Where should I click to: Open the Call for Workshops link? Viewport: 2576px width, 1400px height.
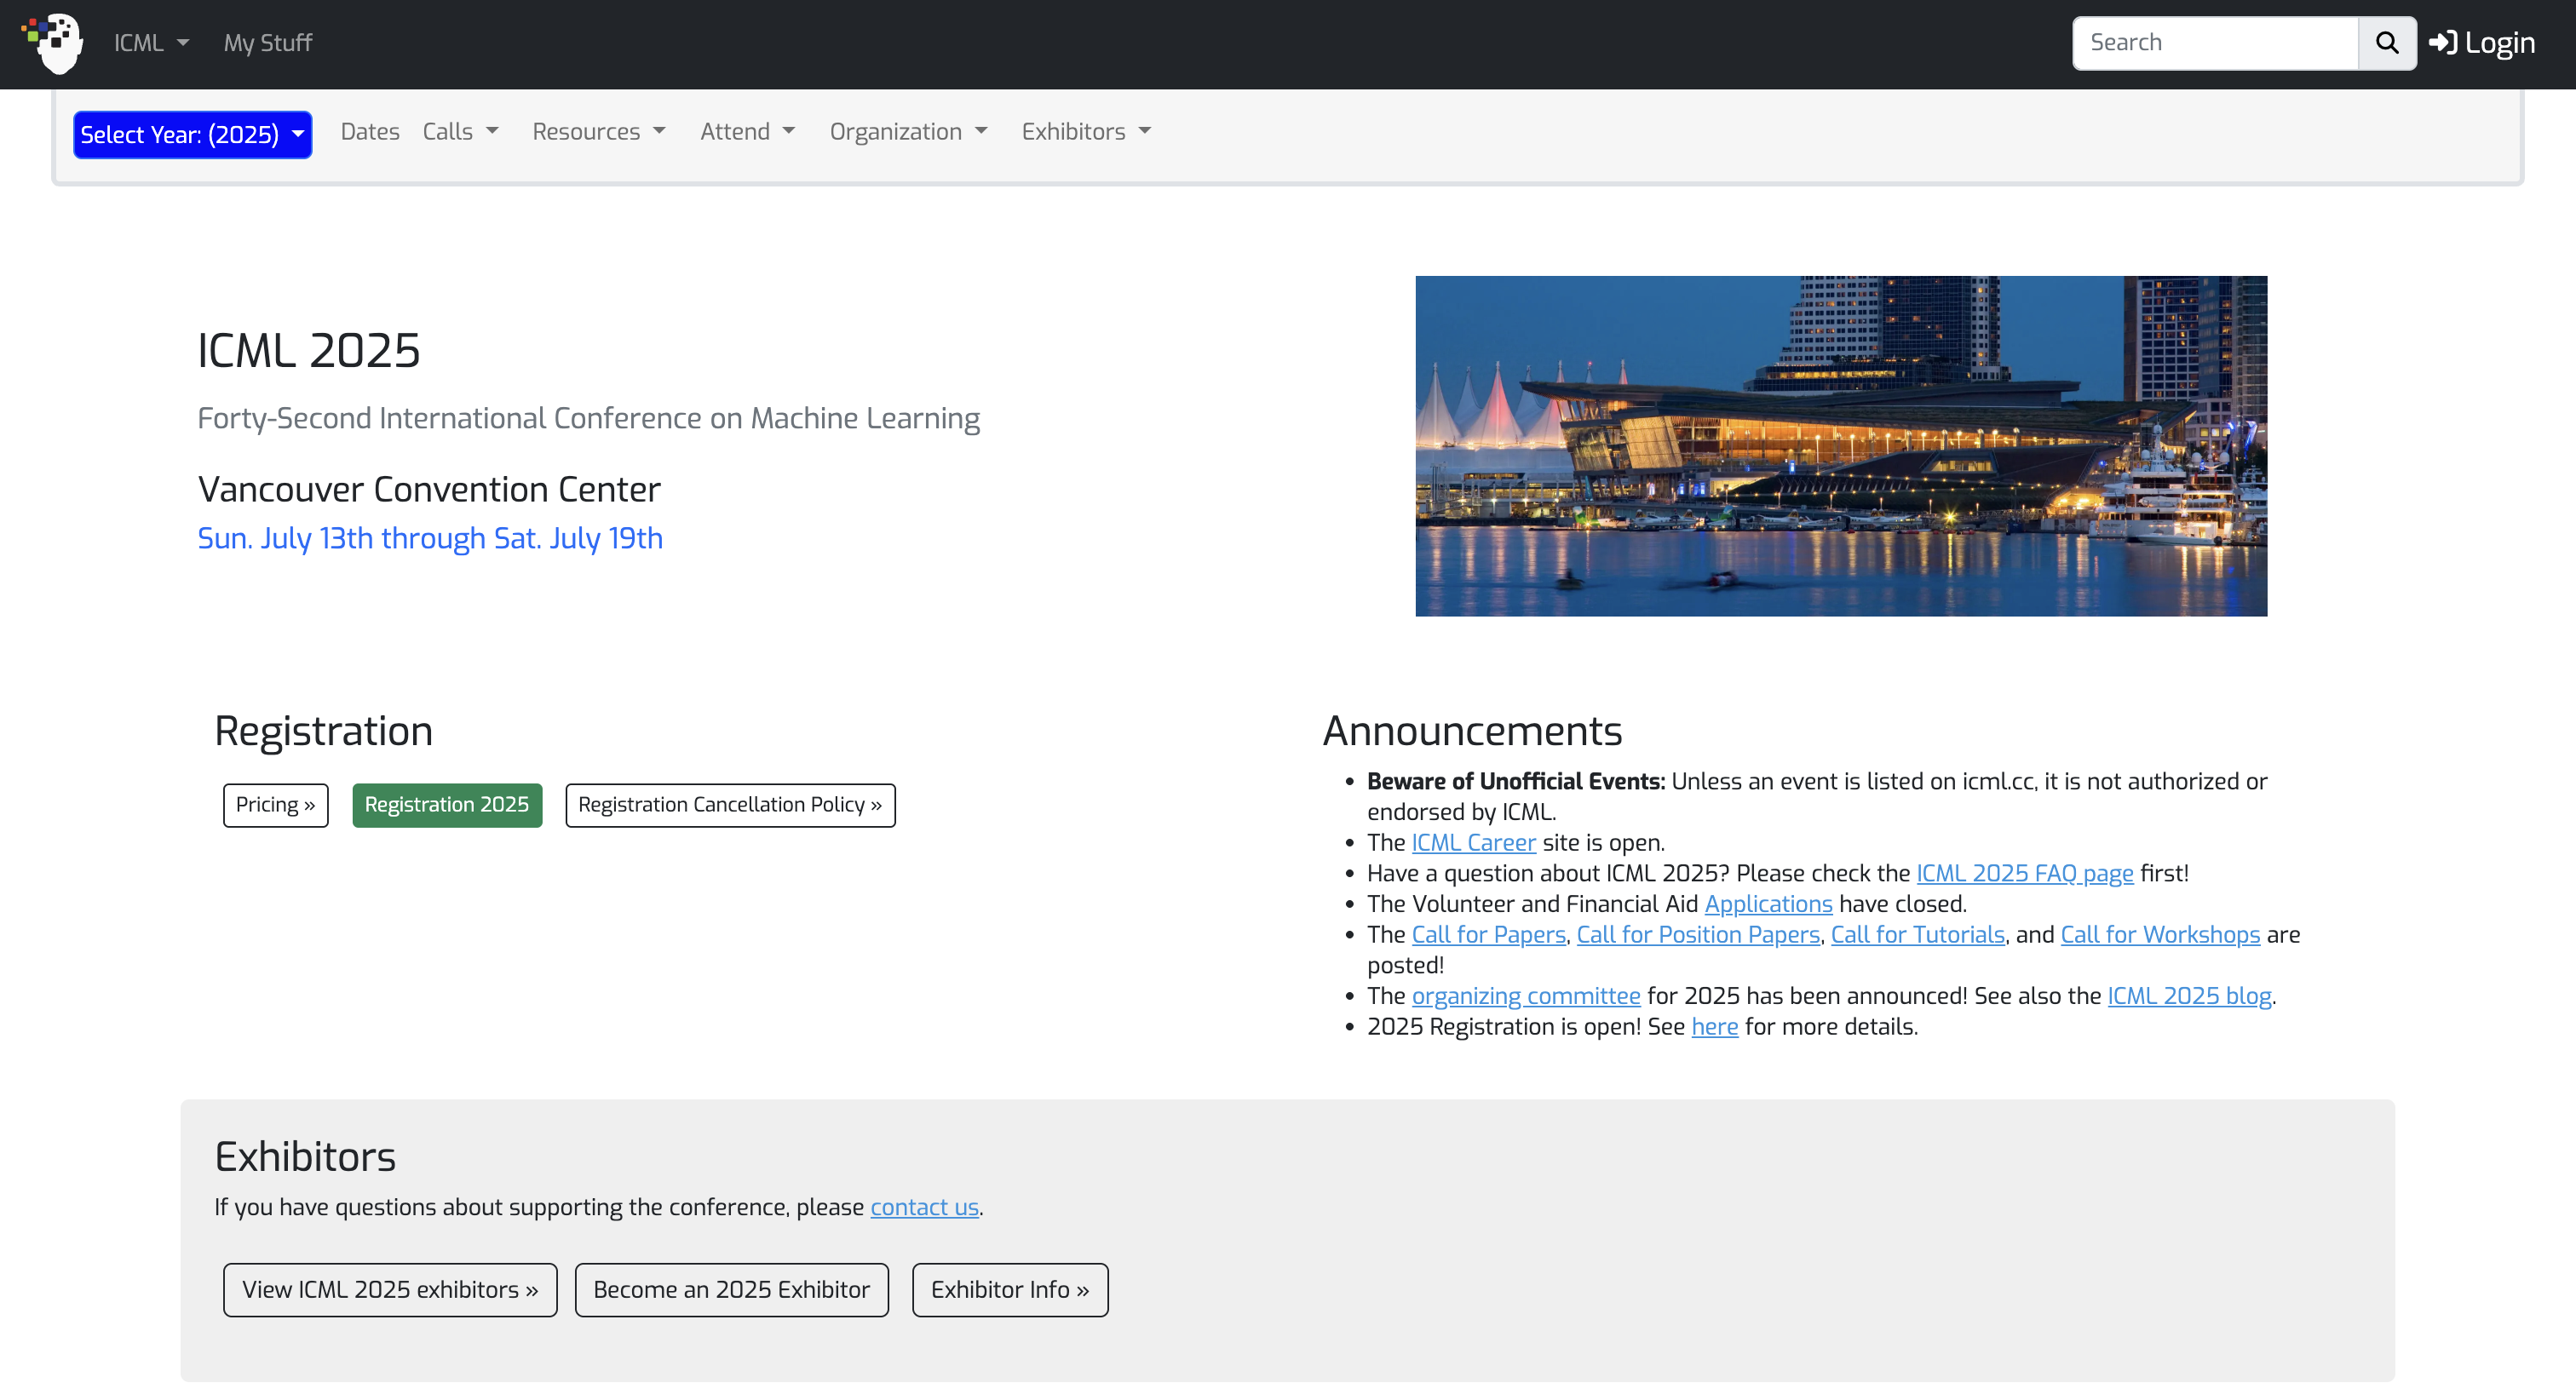pyautogui.click(x=2160, y=935)
